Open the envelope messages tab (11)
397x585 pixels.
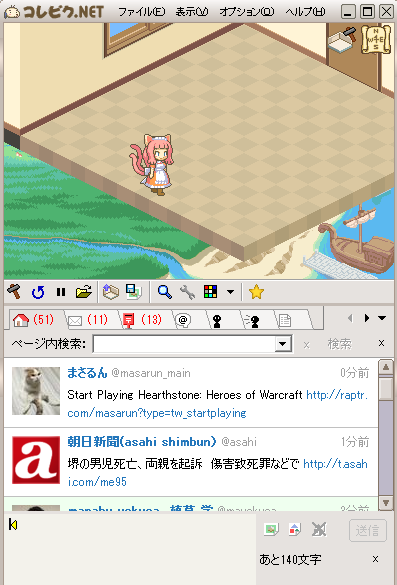click(89, 320)
